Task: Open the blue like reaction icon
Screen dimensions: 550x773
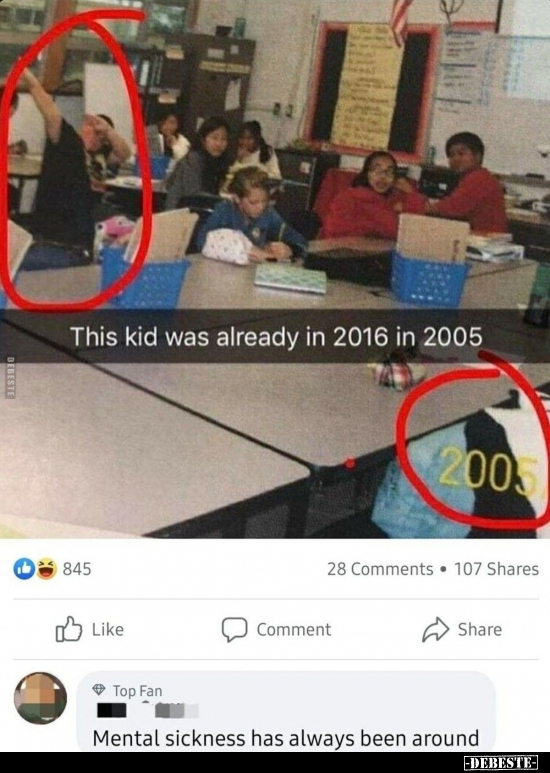Action: [x=24, y=569]
